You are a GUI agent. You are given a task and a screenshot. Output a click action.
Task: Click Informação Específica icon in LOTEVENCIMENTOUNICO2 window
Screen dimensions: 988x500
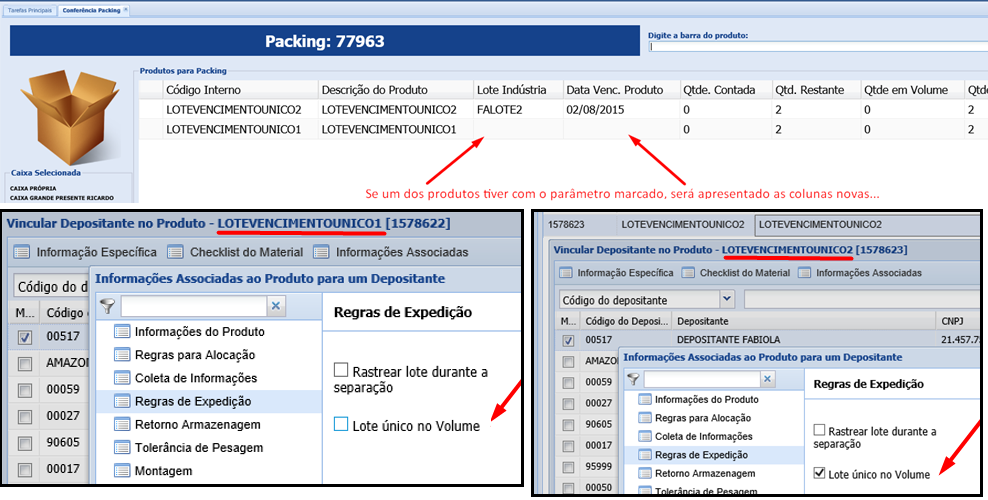566,273
